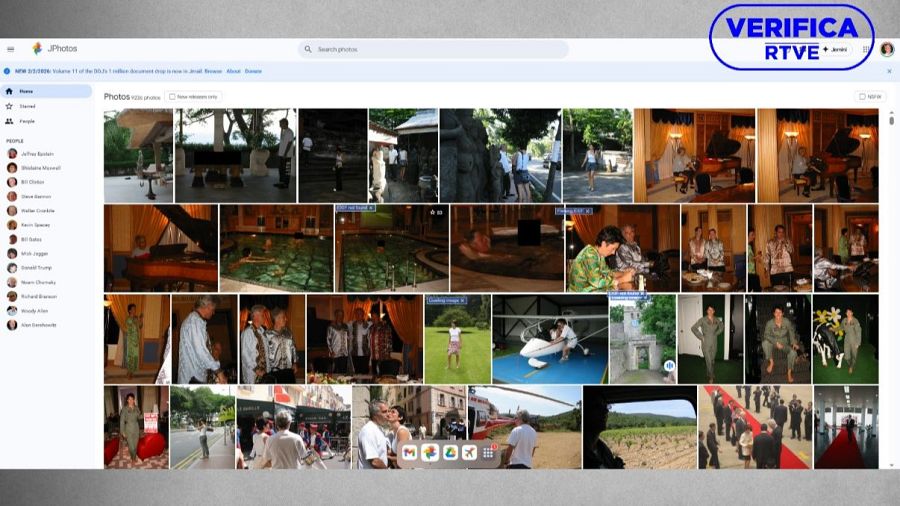The image size is (900, 506).
Task: Click the Home house icon
Action: [x=9, y=91]
